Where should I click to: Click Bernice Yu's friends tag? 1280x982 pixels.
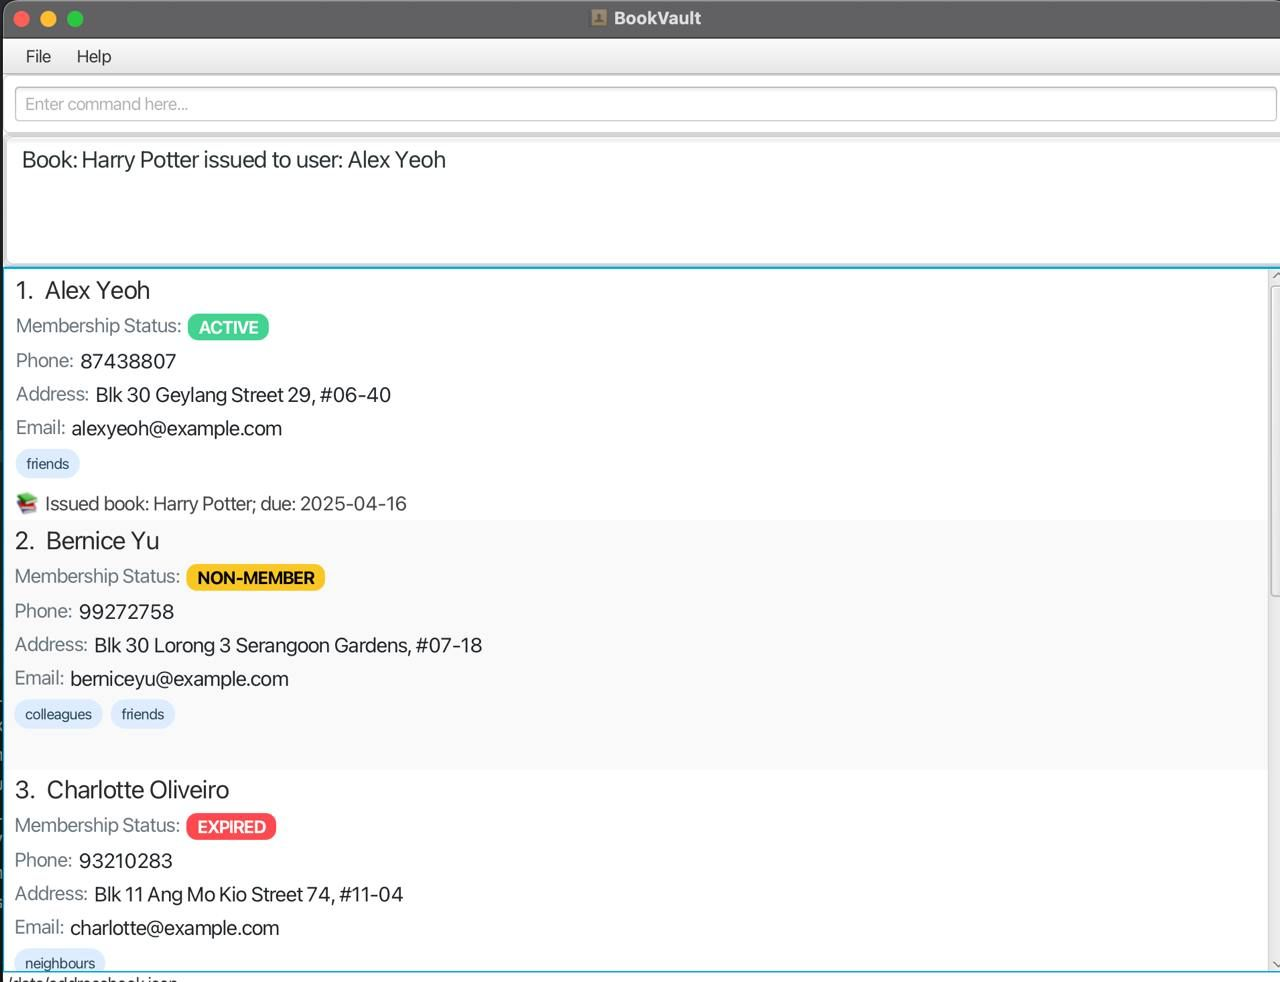143,714
